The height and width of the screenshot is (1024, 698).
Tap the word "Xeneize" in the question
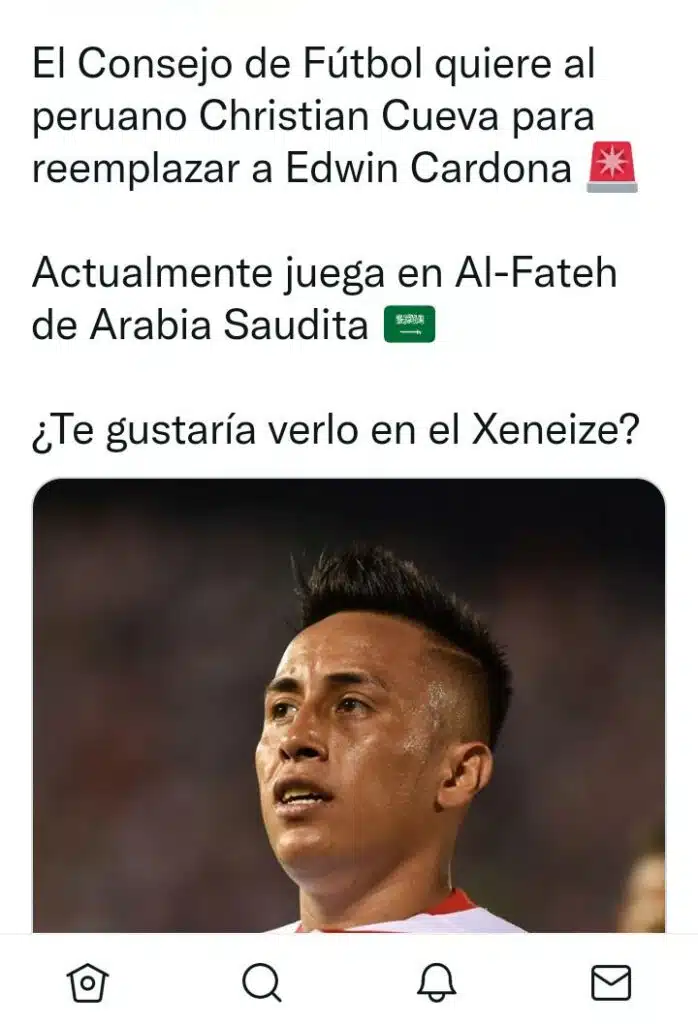point(545,430)
